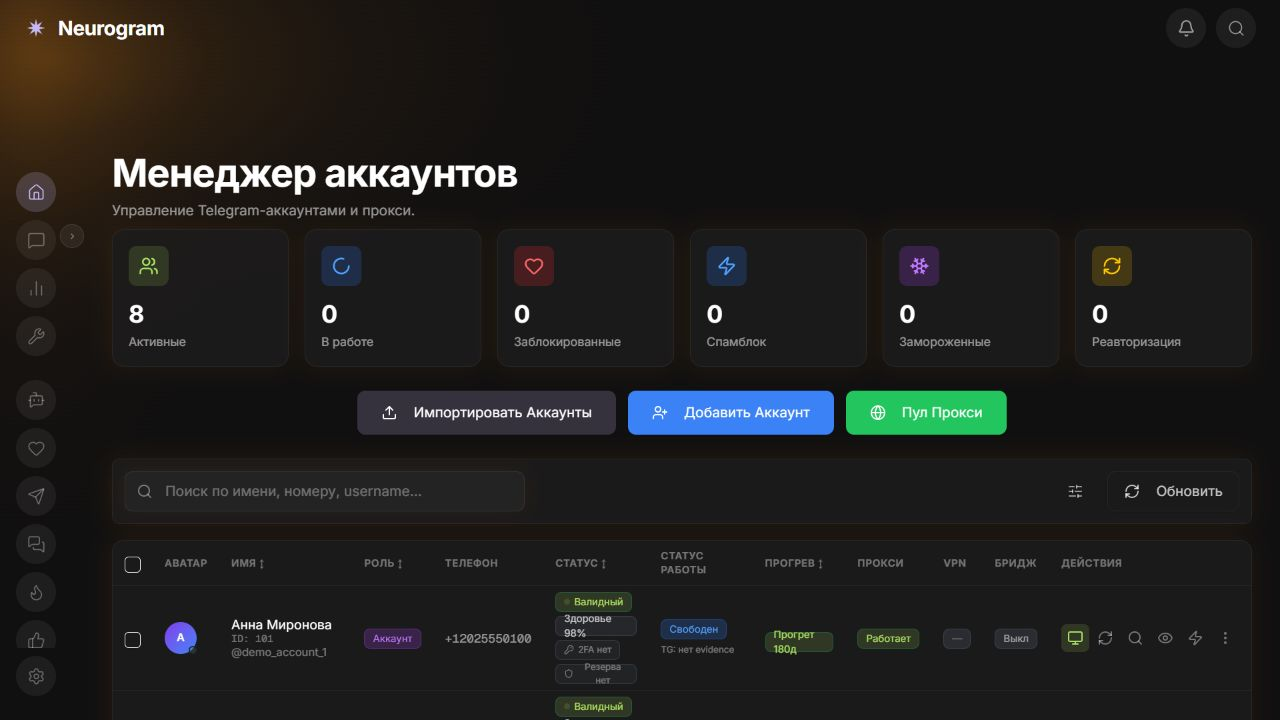Open the bot sidebar icon
Image resolution: width=1280 pixels, height=720 pixels.
(36, 400)
